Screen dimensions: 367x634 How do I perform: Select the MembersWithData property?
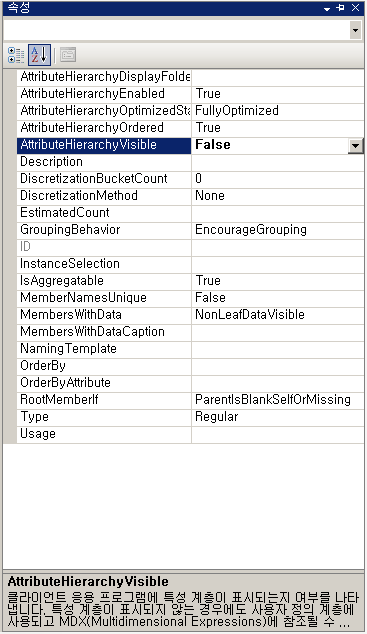pos(104,315)
